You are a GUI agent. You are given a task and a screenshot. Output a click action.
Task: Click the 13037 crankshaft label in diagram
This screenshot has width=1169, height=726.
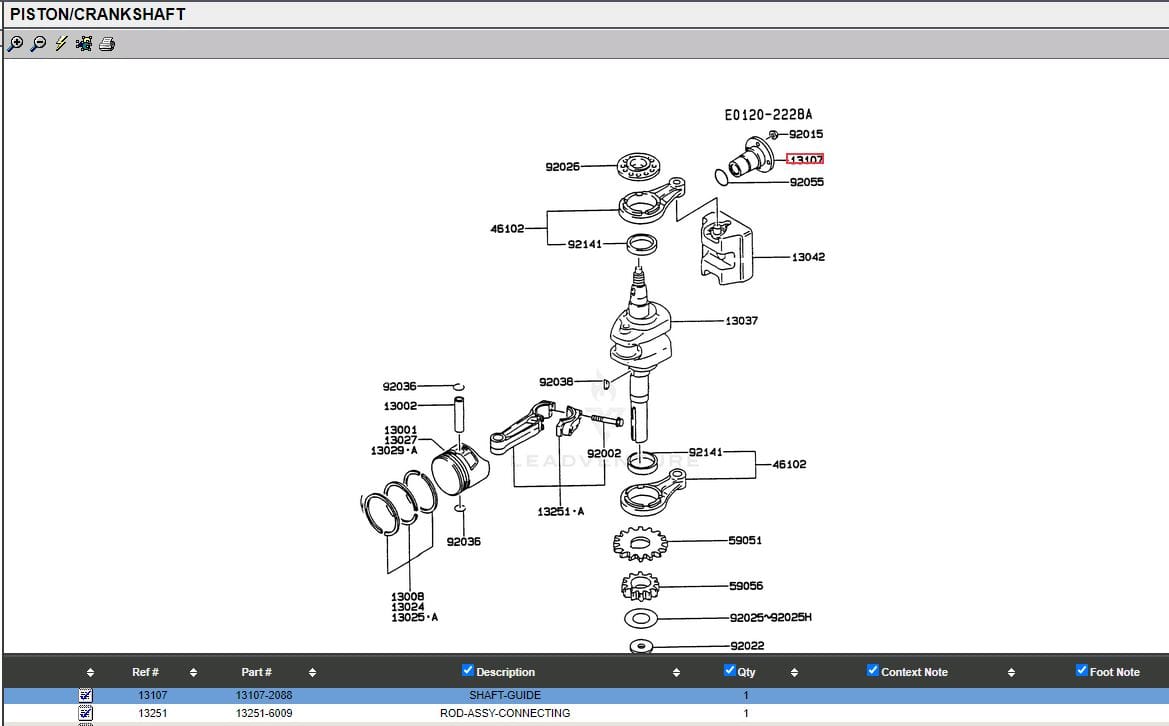point(741,321)
